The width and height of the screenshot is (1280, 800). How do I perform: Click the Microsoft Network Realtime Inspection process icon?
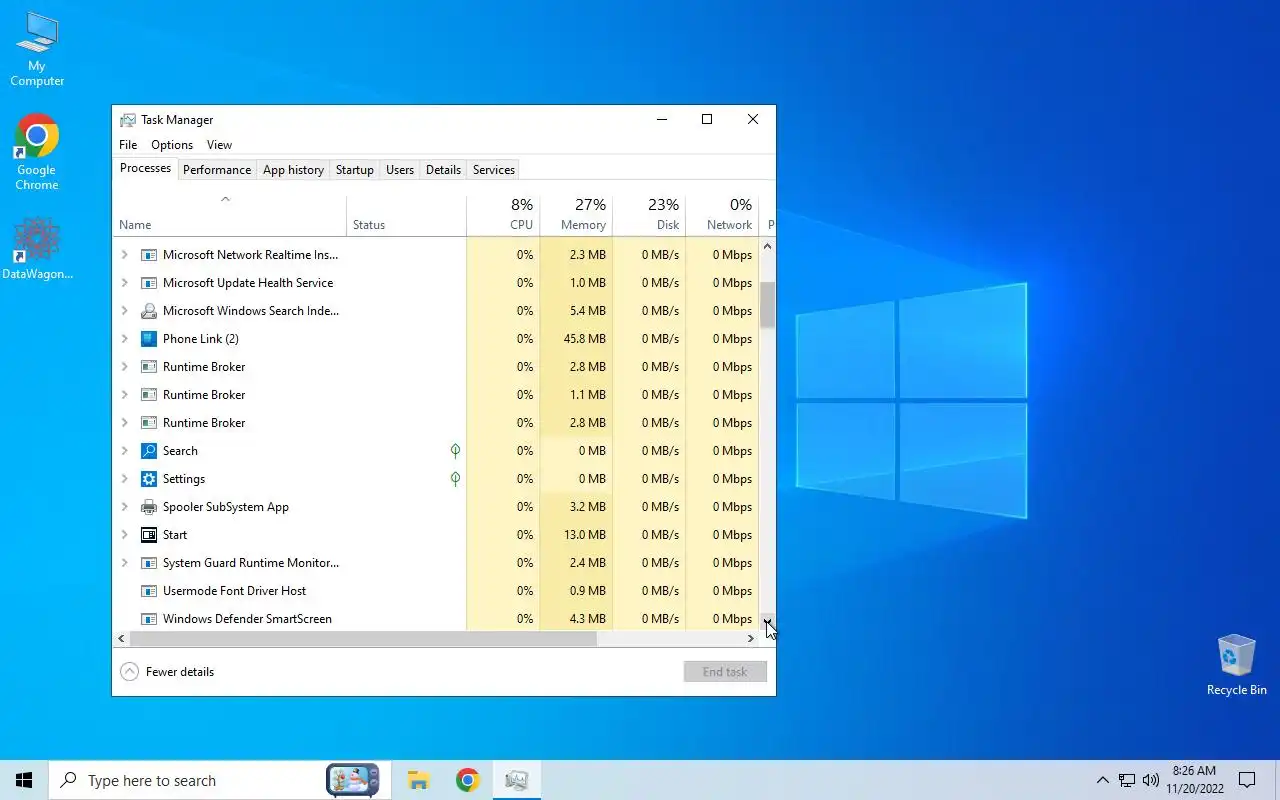click(x=149, y=255)
